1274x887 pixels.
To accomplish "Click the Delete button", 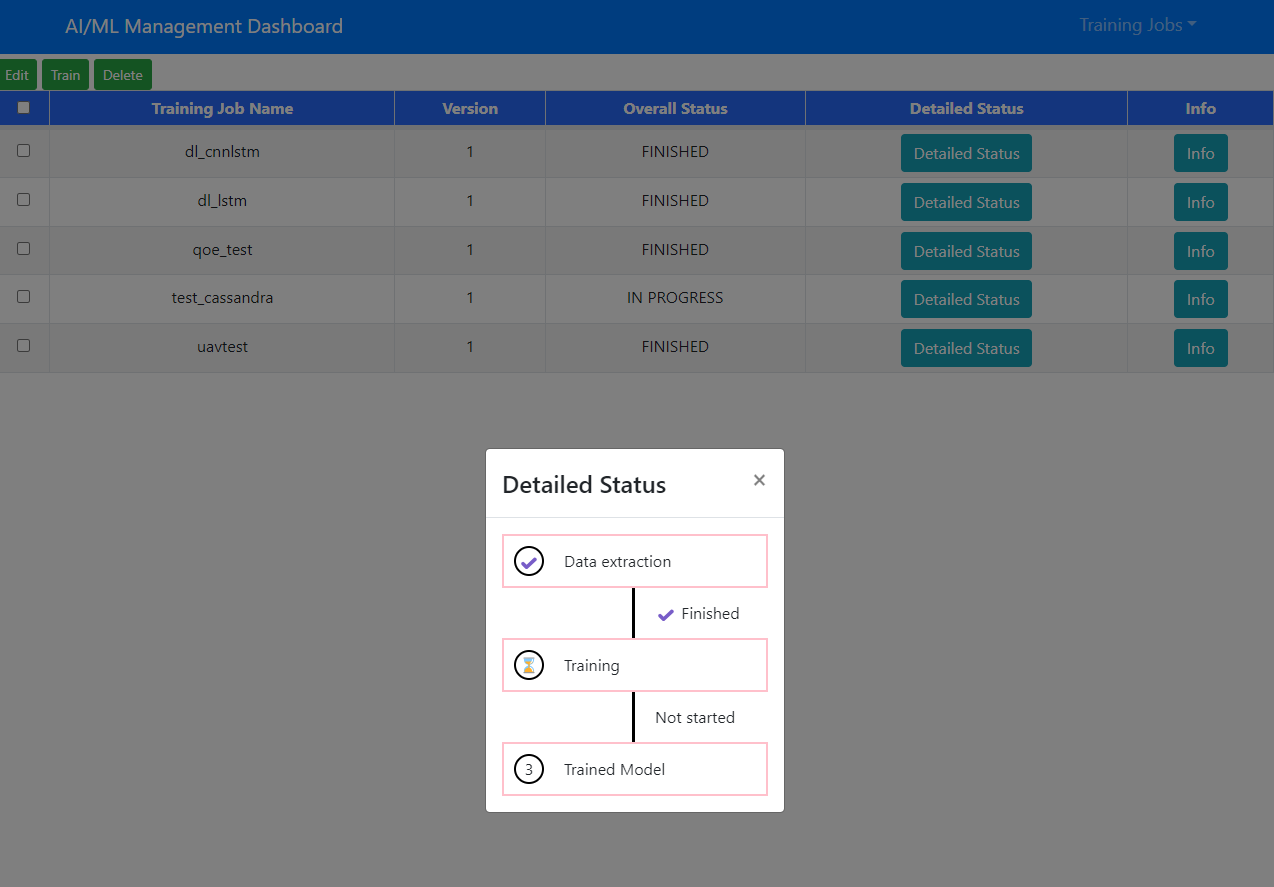I will pos(123,75).
